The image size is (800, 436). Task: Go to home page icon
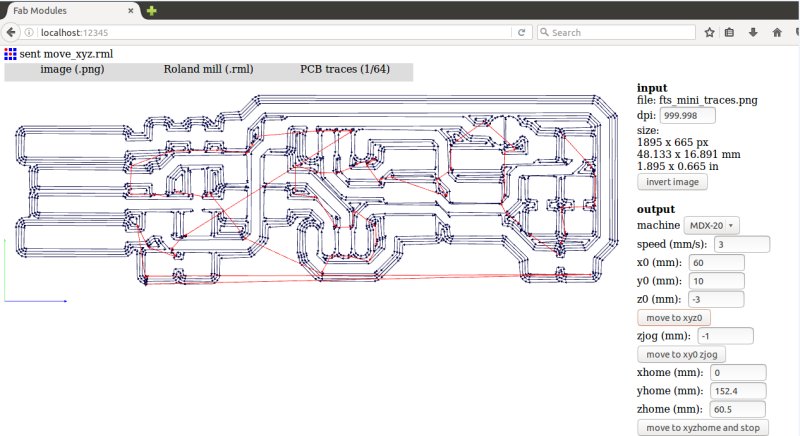click(777, 32)
